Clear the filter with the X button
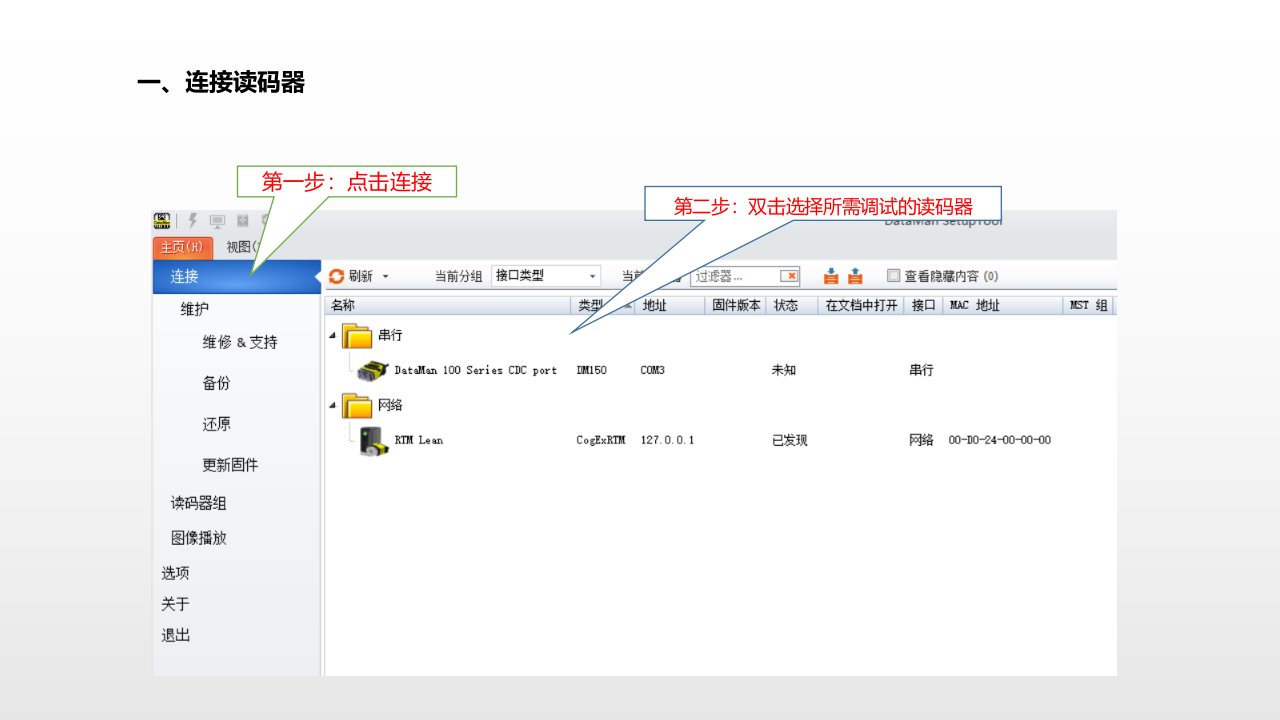Image resolution: width=1280 pixels, height=720 pixels. point(789,277)
